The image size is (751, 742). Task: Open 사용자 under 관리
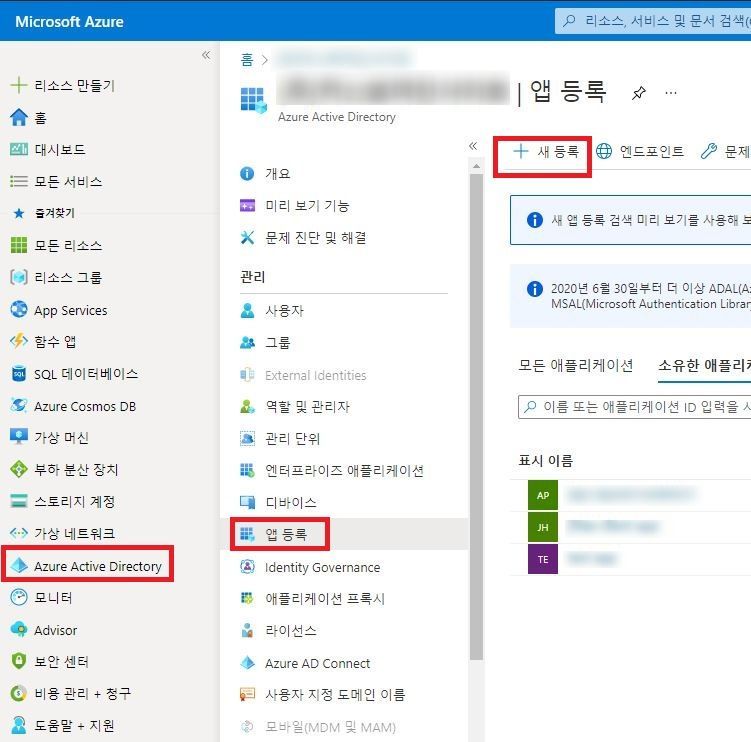272,310
